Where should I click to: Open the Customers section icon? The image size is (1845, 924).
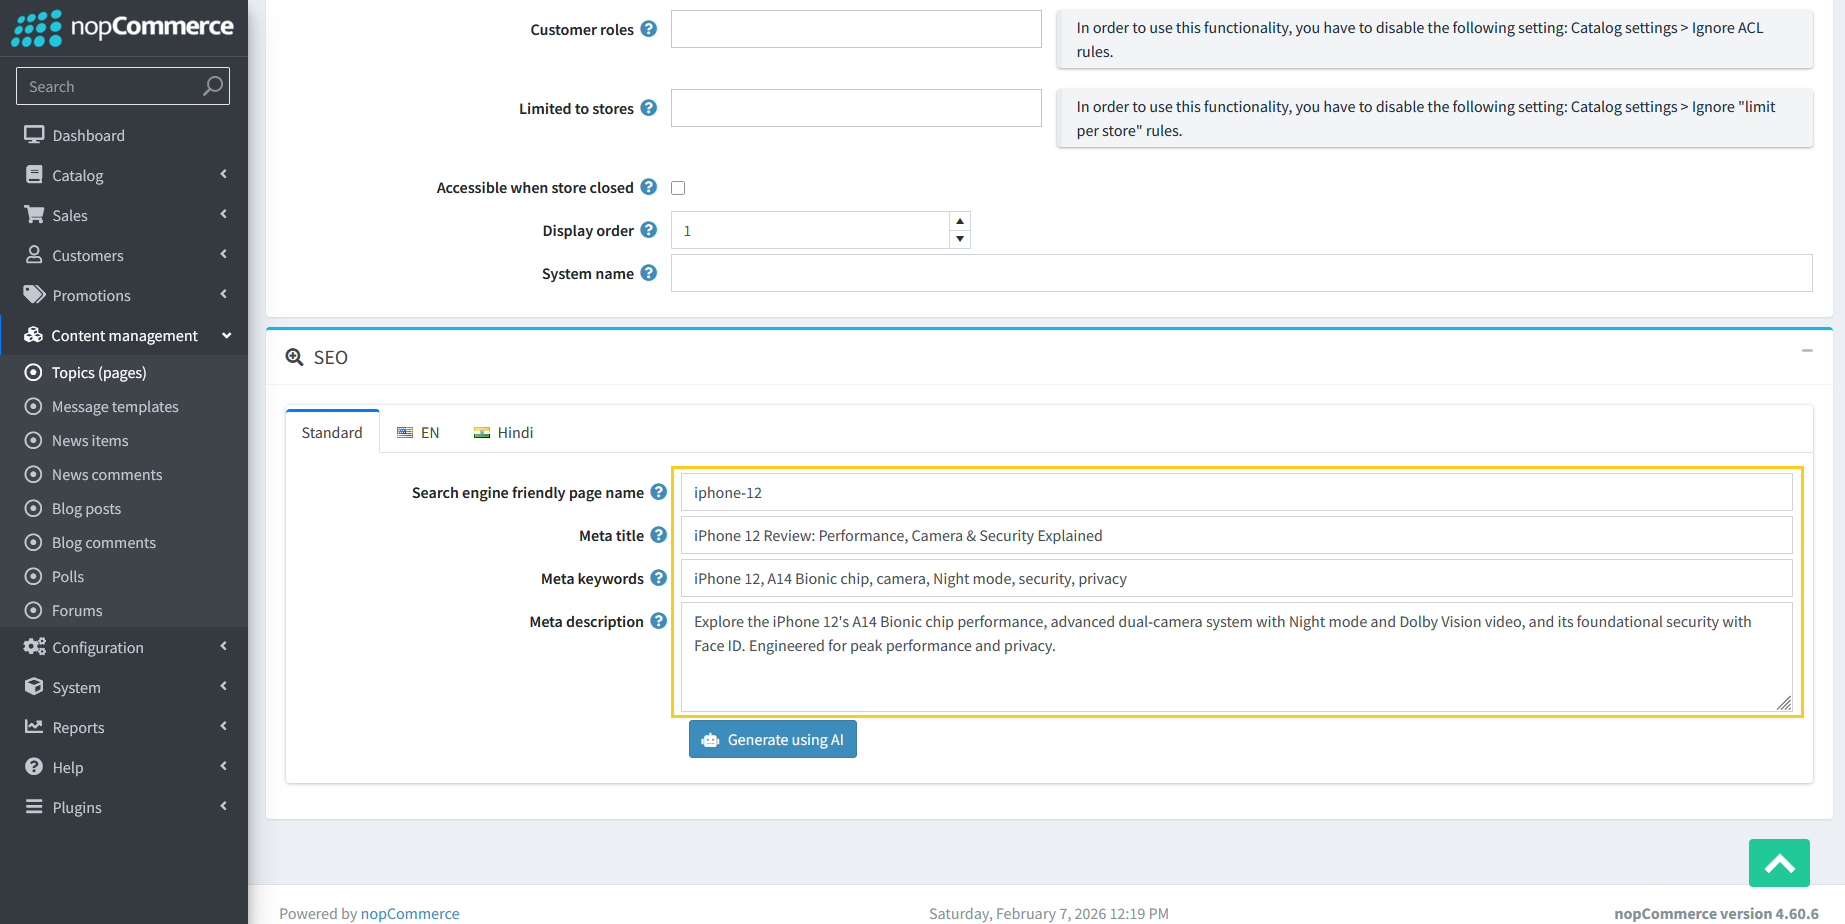[x=35, y=255]
